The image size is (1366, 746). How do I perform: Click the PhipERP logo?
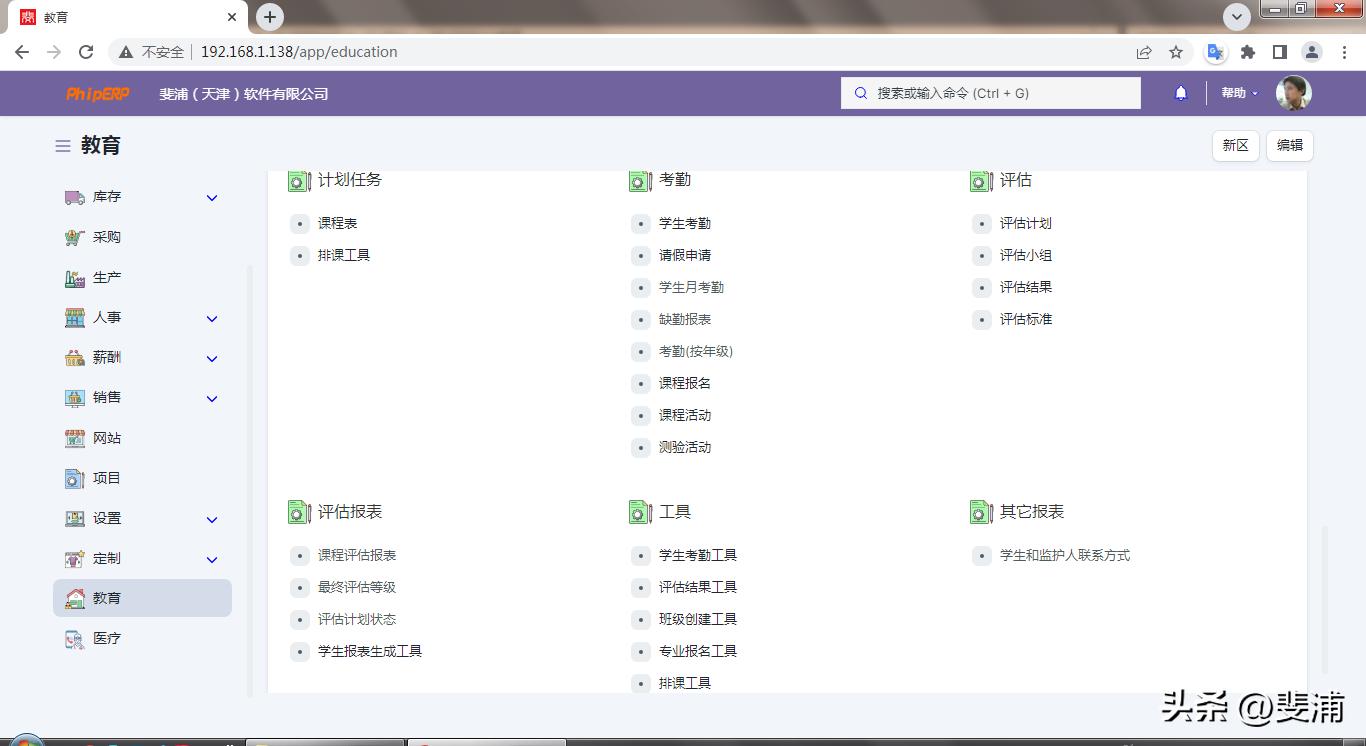(x=98, y=94)
